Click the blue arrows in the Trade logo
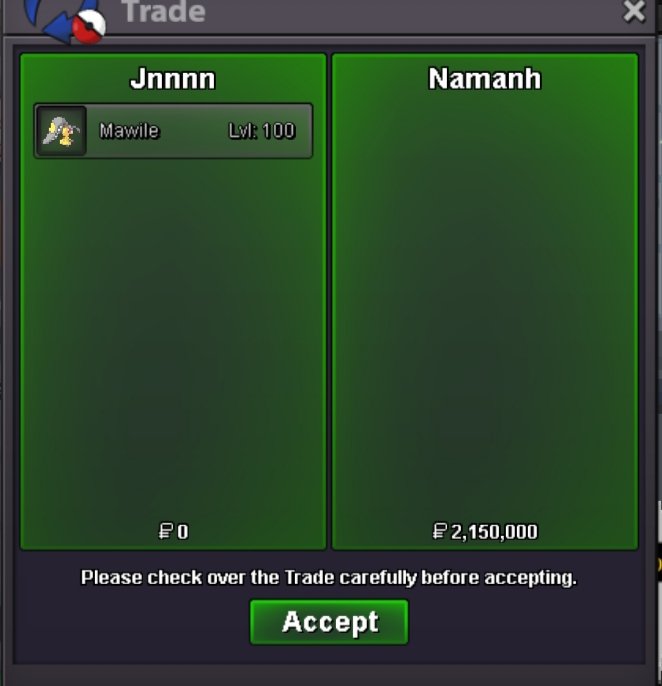Image resolution: width=662 pixels, height=686 pixels. click(53, 21)
